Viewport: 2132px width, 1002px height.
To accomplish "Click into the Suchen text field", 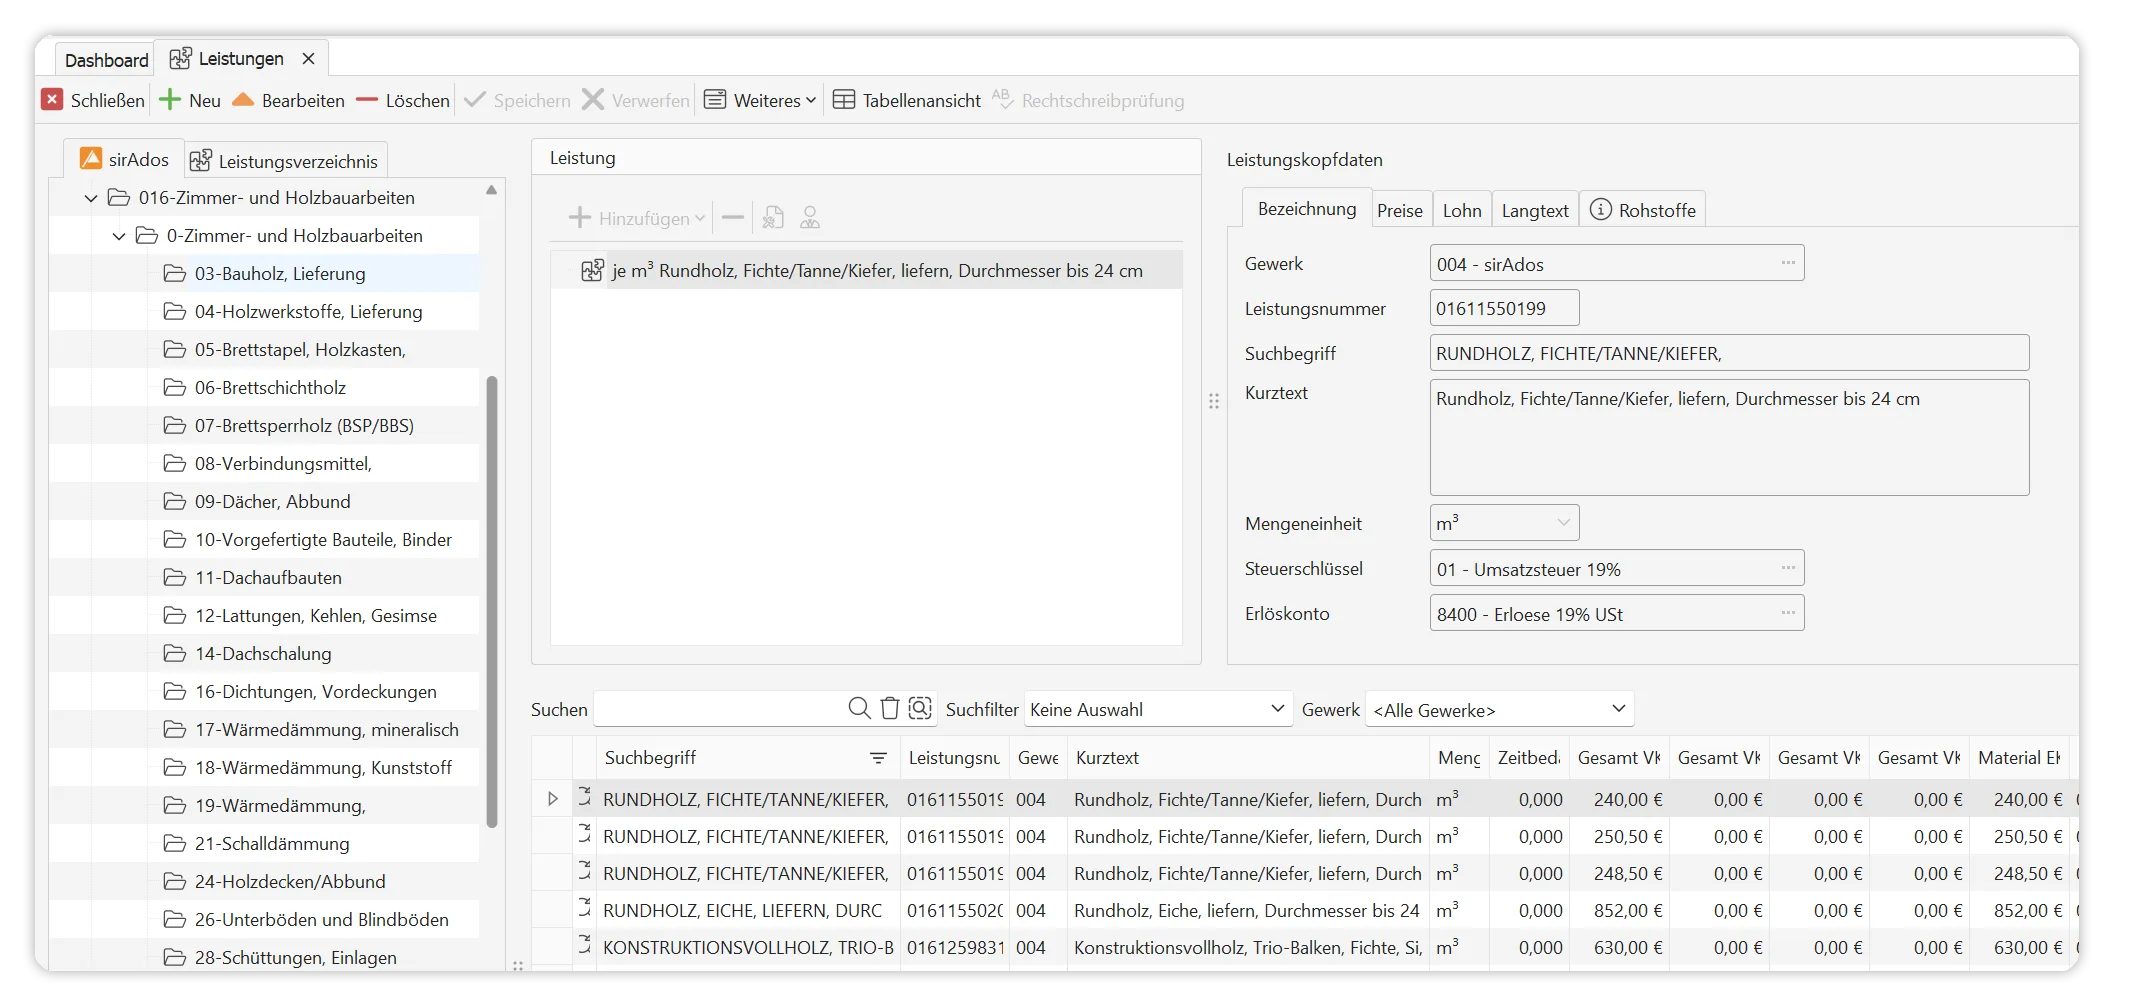I will point(718,709).
